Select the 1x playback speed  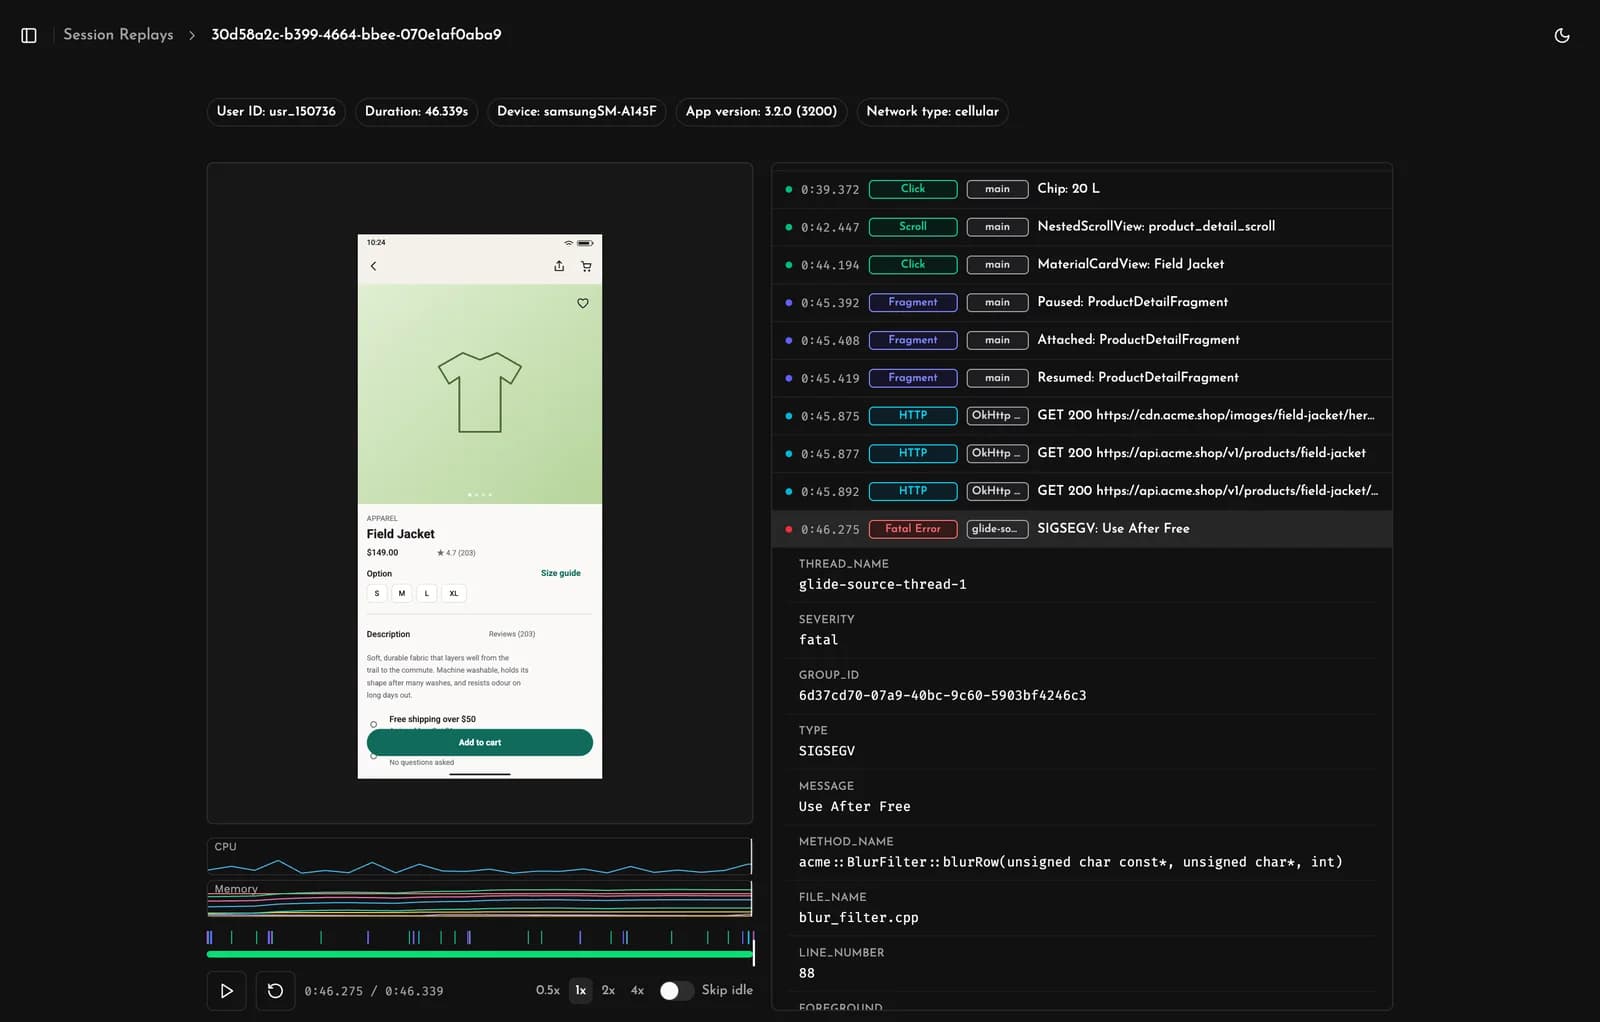580,990
